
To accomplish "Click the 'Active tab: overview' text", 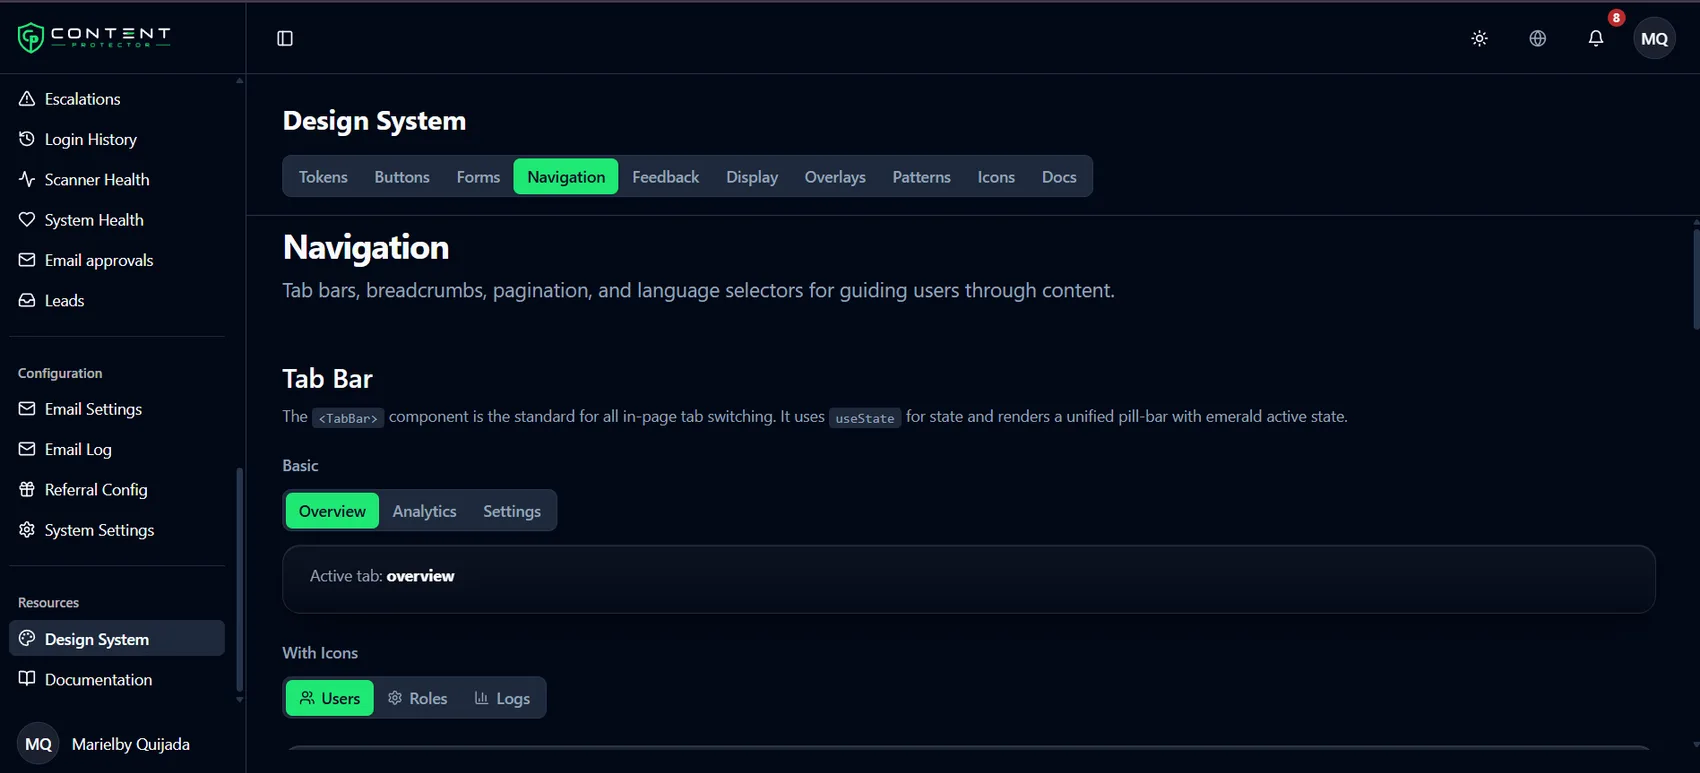I will pyautogui.click(x=382, y=576).
